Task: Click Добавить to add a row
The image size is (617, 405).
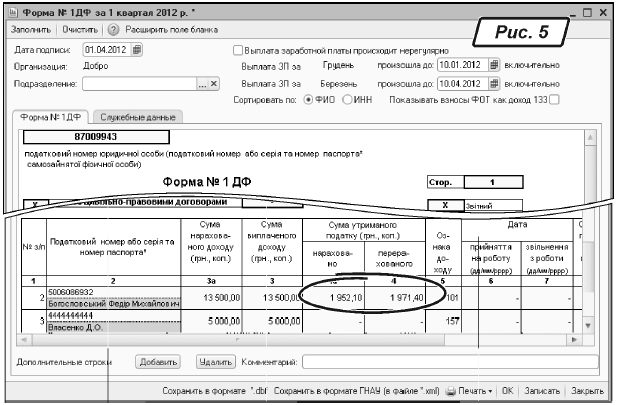Action: click(x=159, y=362)
